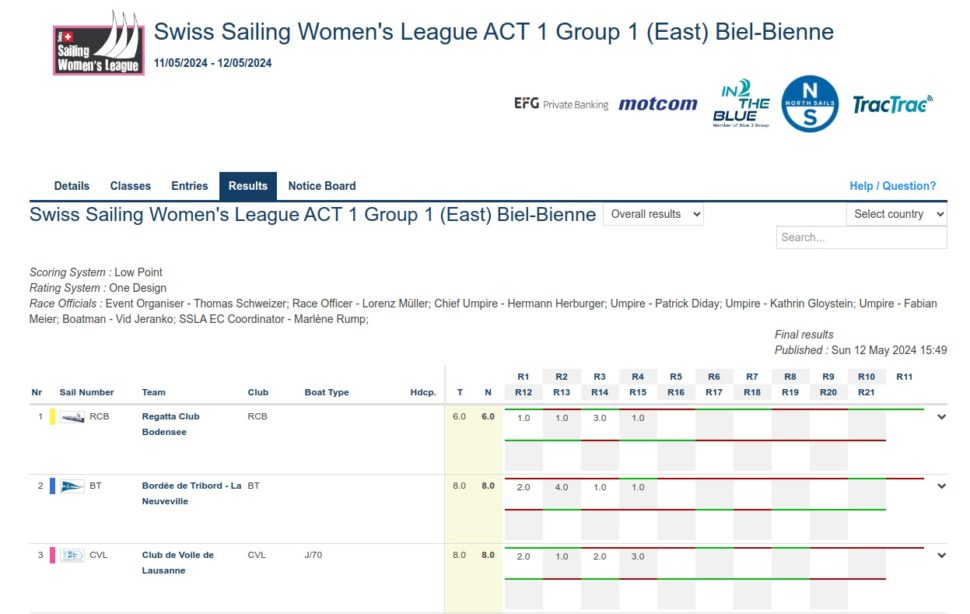Open the Notice Board tab

322,186
